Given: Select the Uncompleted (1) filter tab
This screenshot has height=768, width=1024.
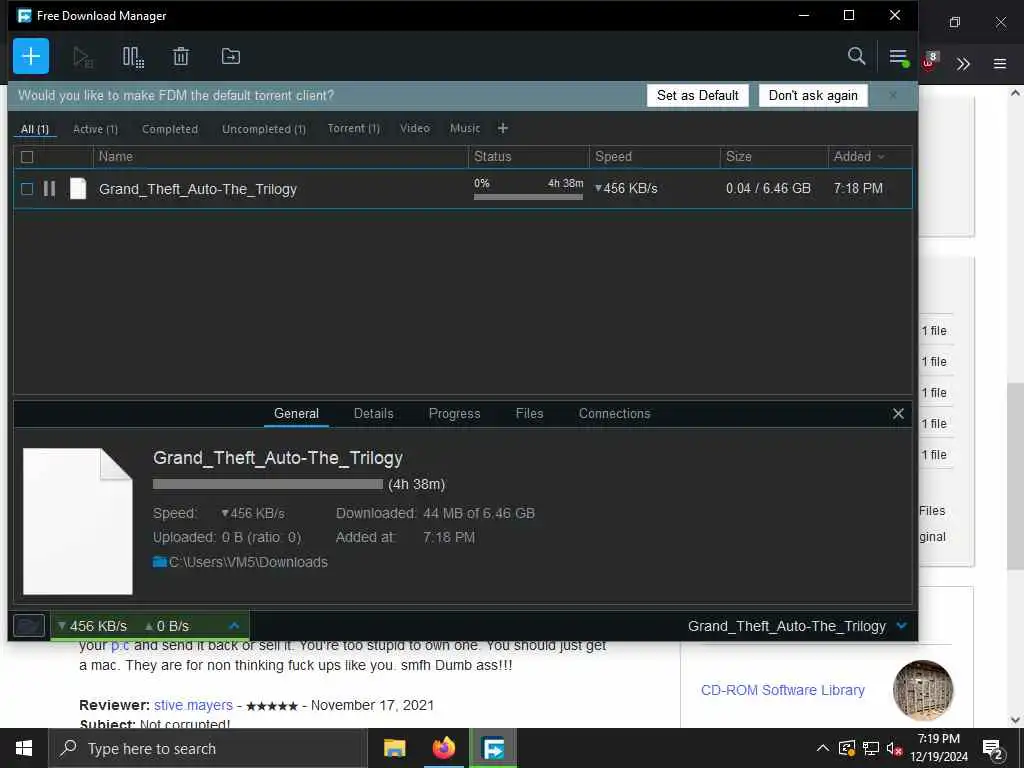Looking at the screenshot, I should pyautogui.click(x=264, y=129).
